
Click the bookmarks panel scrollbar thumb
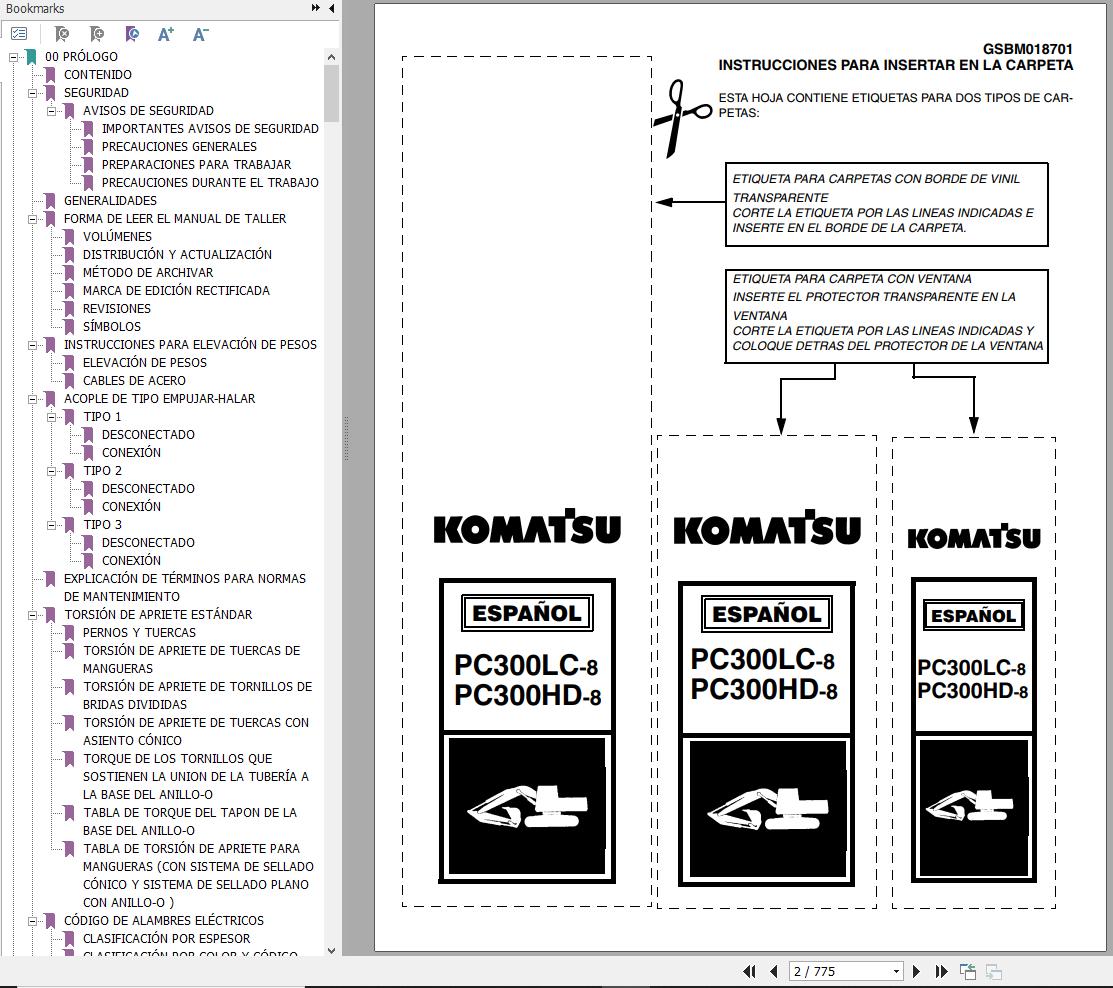pos(331,93)
